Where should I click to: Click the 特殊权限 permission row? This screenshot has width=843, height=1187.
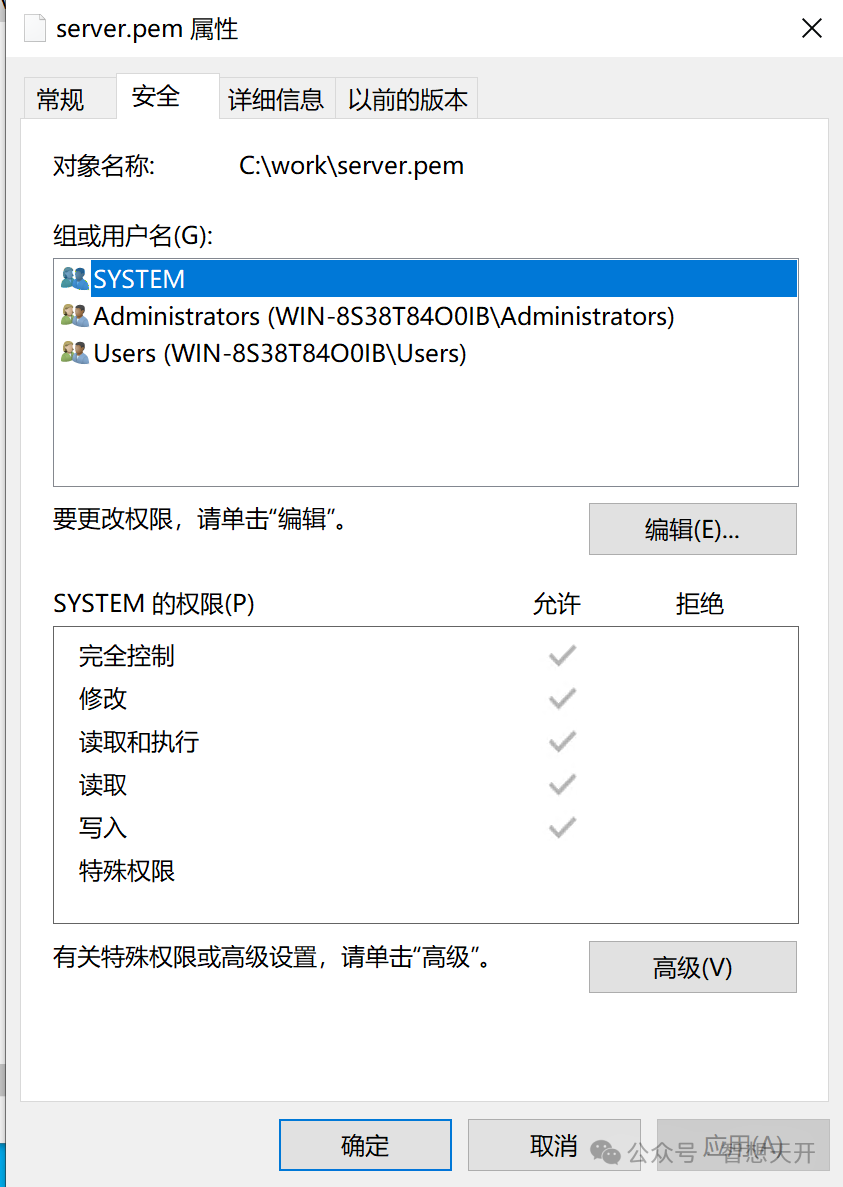(127, 871)
